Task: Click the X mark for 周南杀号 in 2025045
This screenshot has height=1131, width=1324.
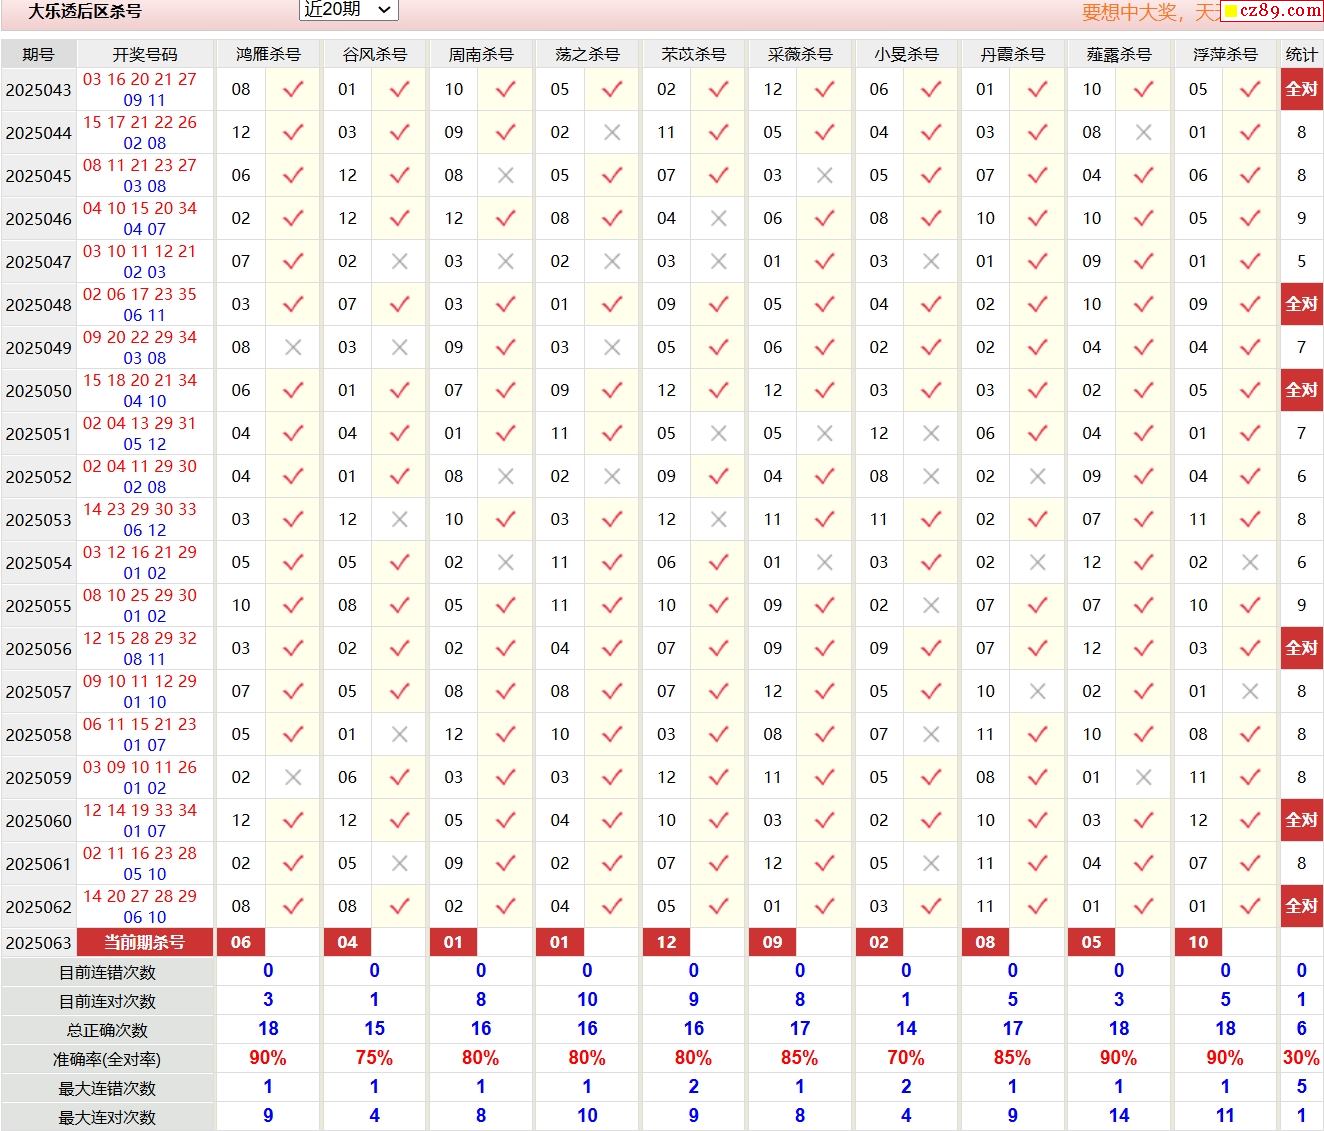Action: 506,175
